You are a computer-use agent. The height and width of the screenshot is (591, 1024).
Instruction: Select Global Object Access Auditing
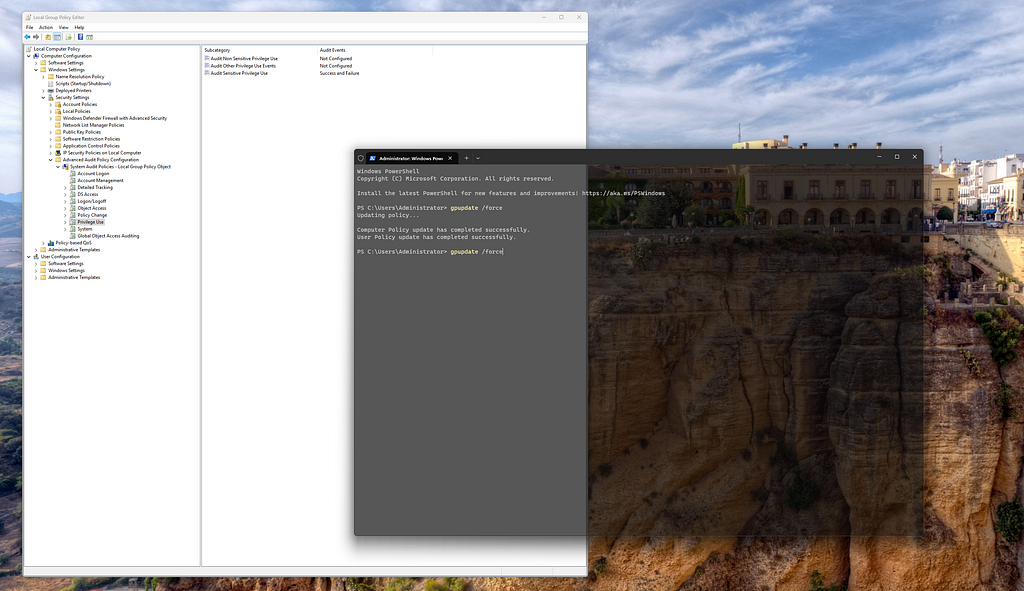(108, 236)
